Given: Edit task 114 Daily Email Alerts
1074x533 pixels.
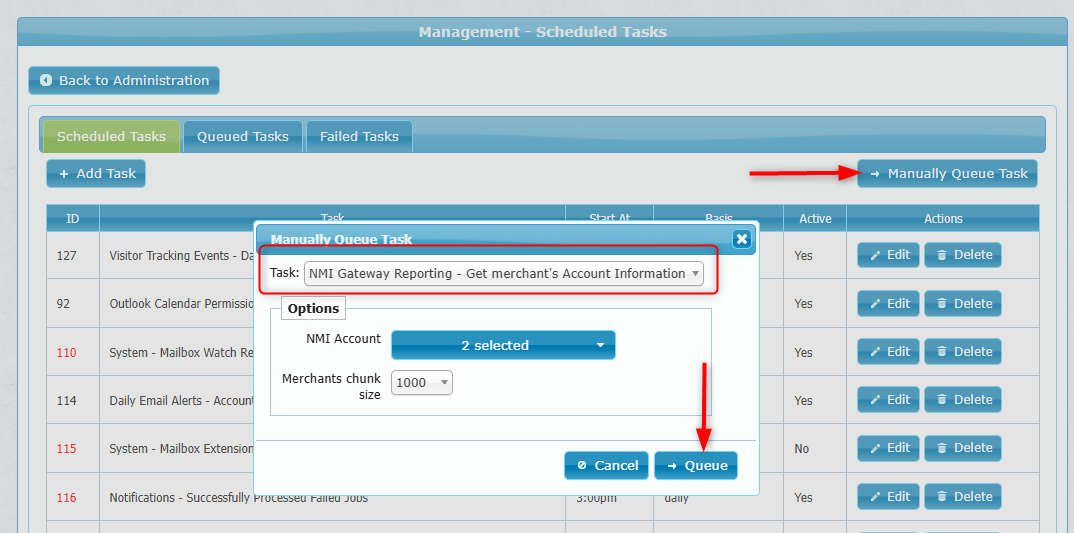Looking at the screenshot, I should pyautogui.click(x=888, y=400).
